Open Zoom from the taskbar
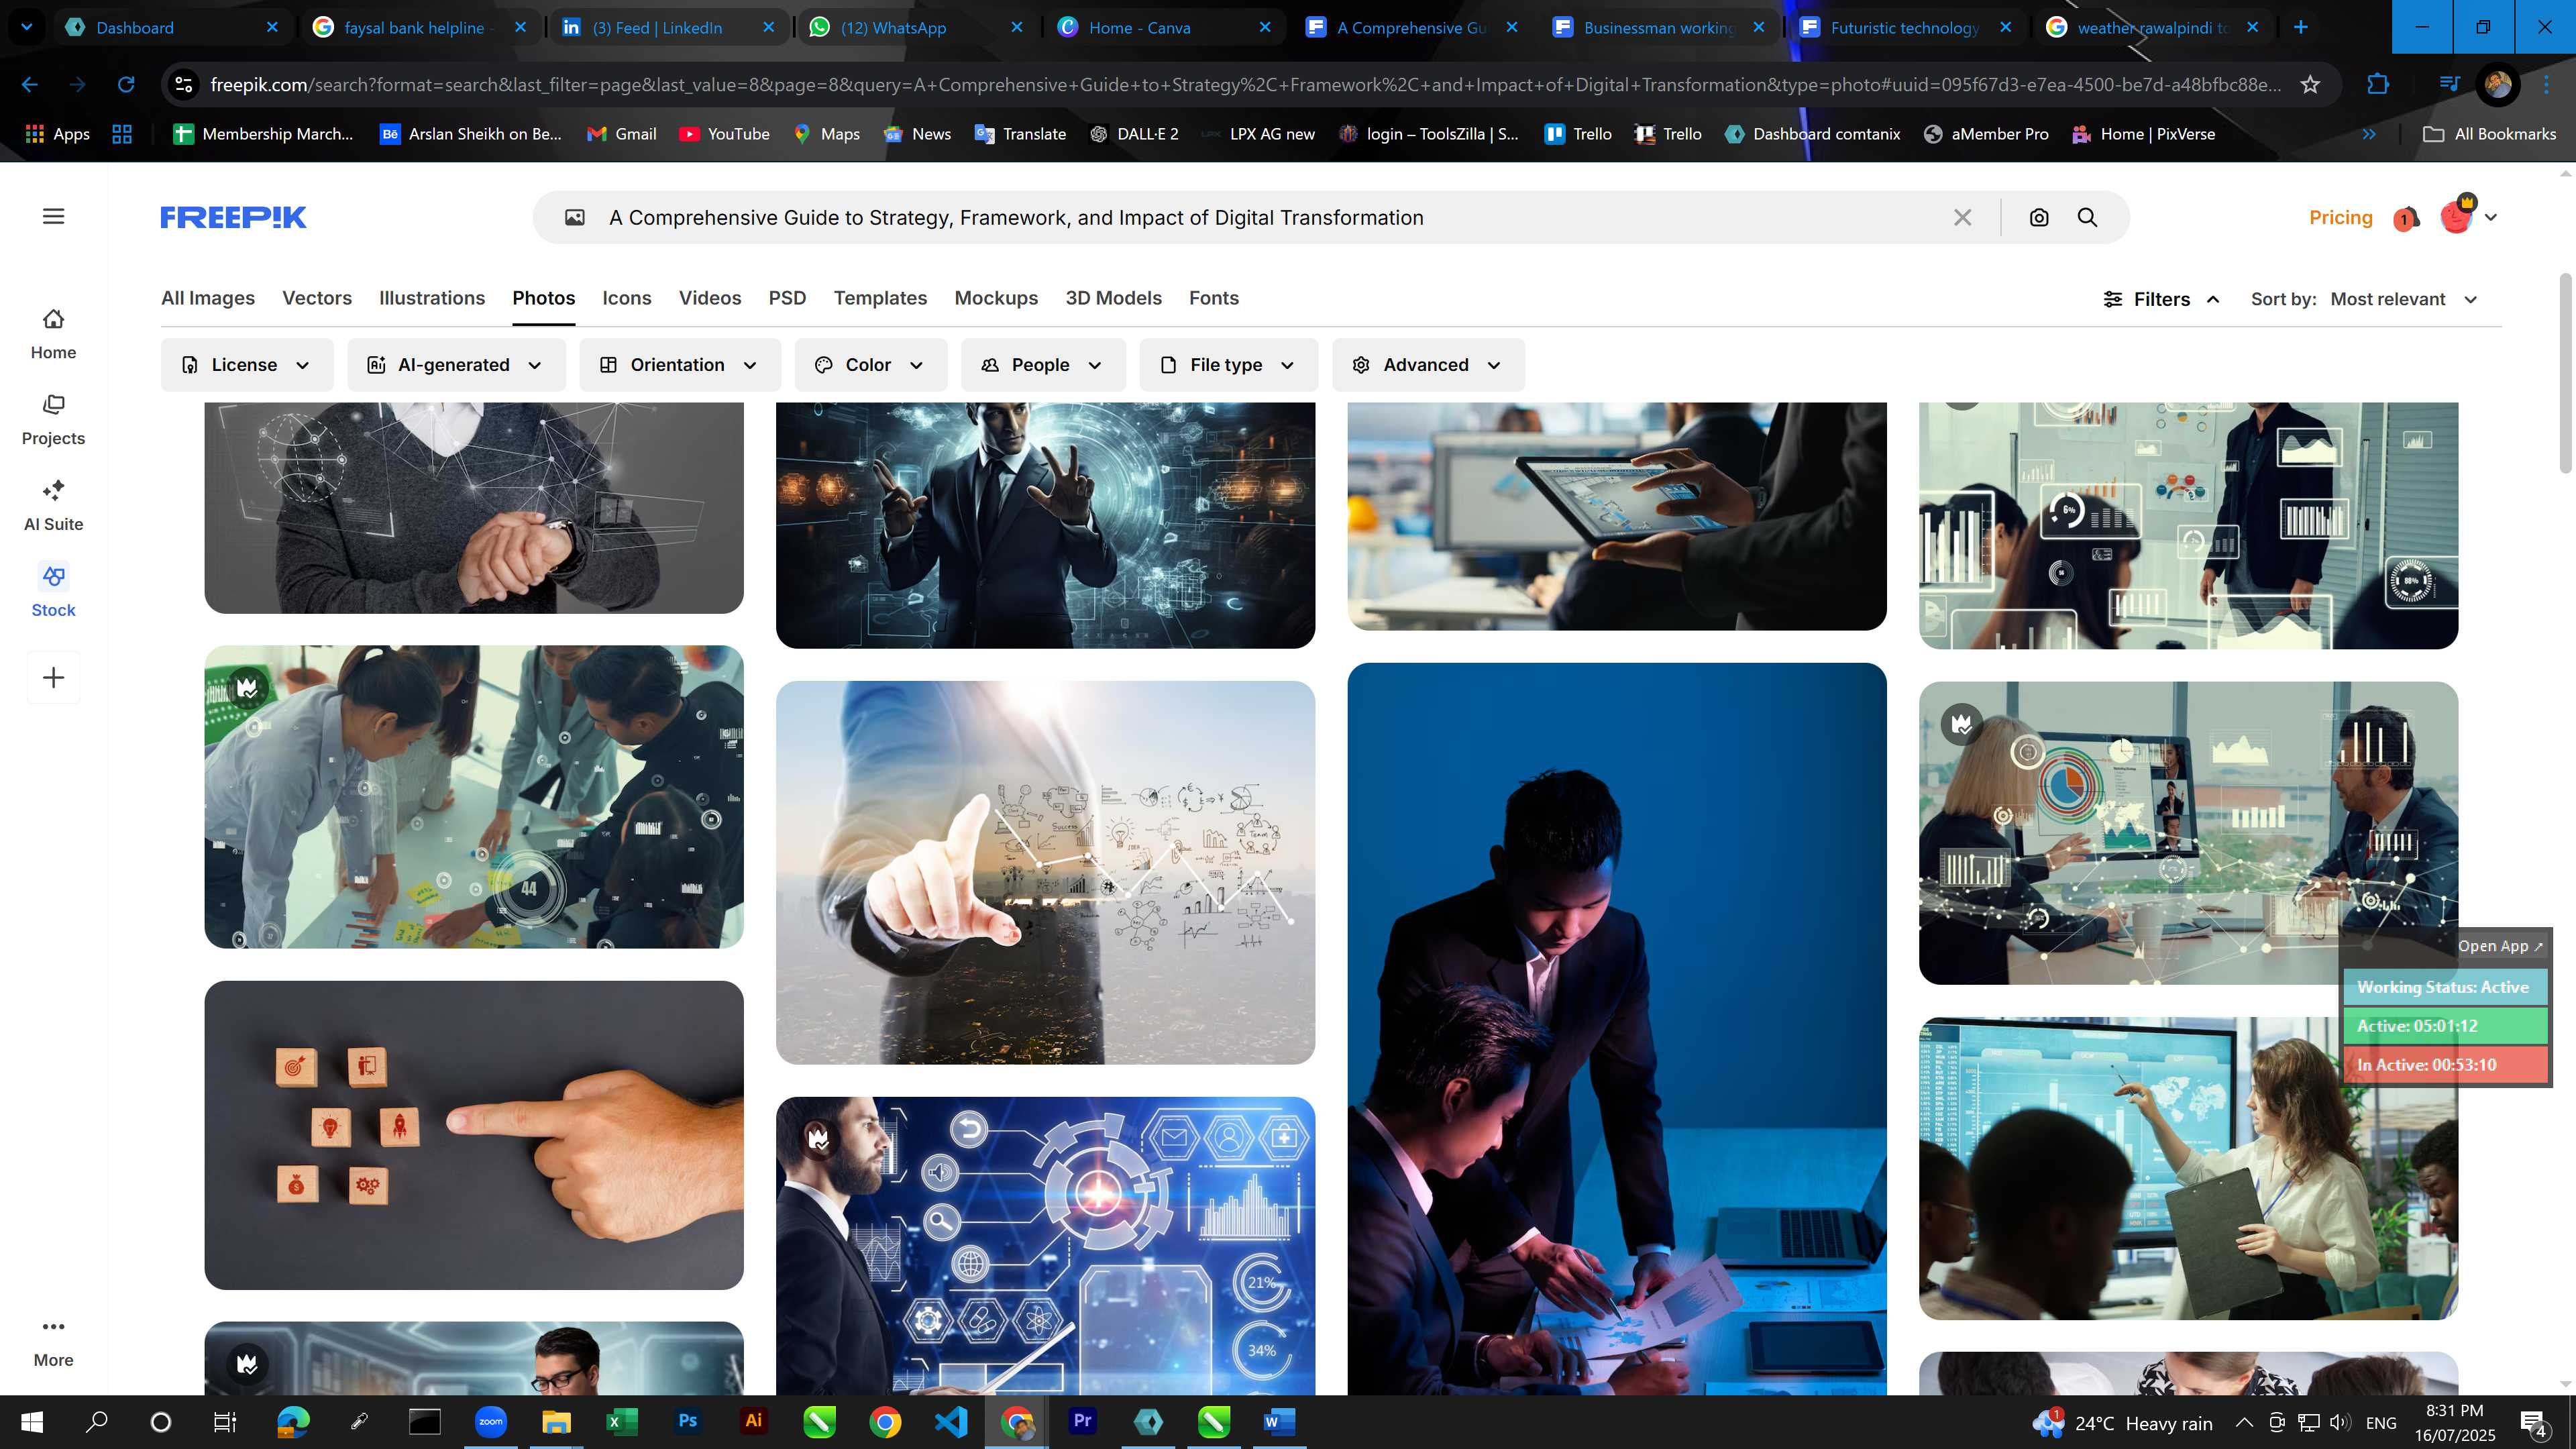The height and width of the screenshot is (1449, 2576). (491, 1421)
